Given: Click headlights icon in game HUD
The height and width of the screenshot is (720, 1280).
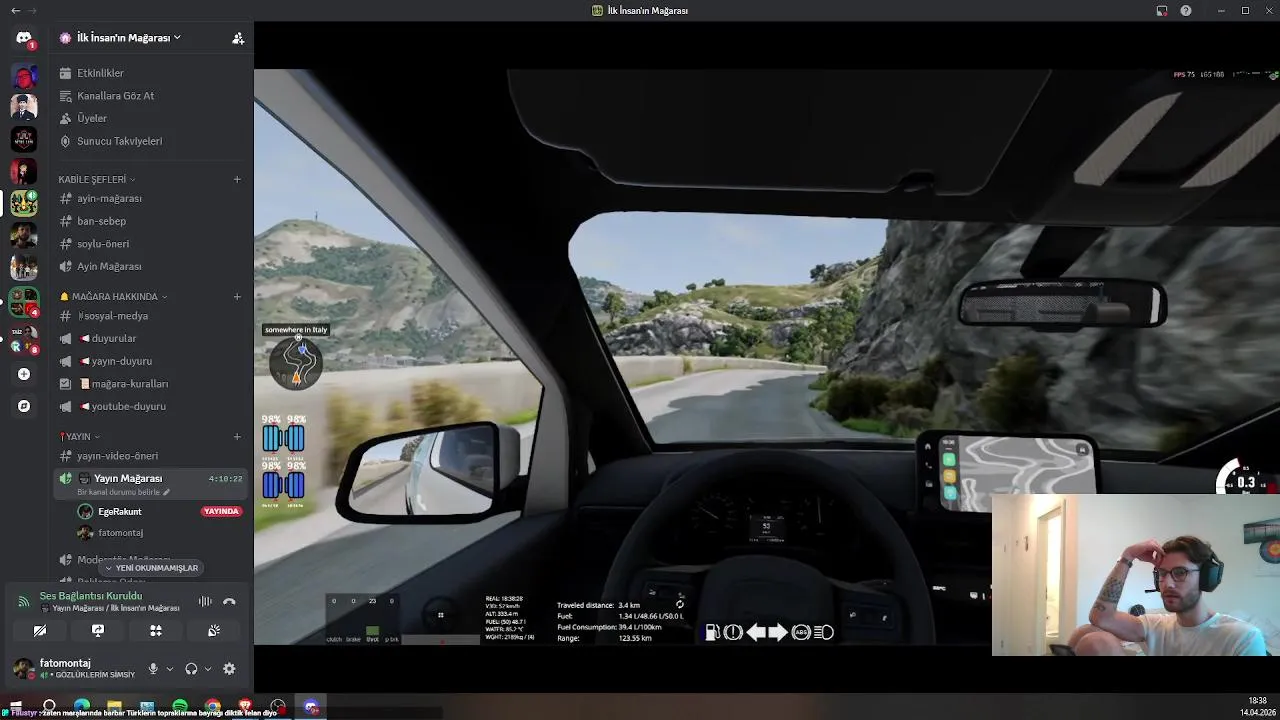Looking at the screenshot, I should coord(824,632).
